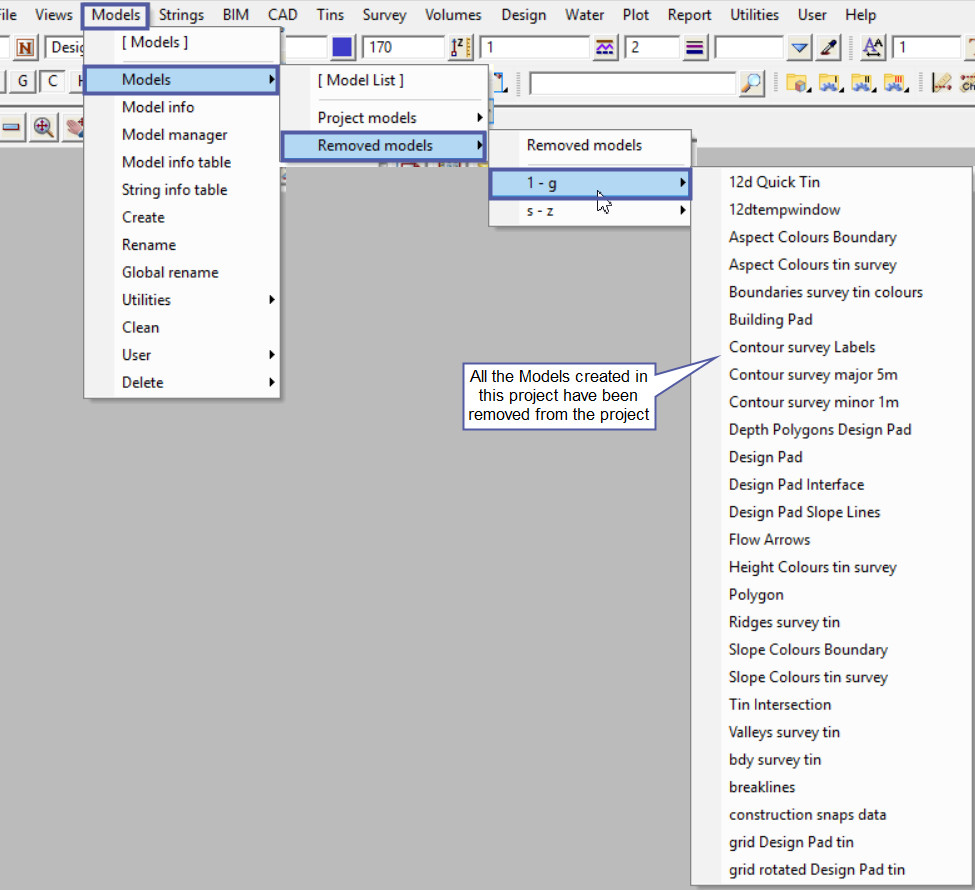Open the Help menu
This screenshot has width=975, height=890.
(860, 15)
